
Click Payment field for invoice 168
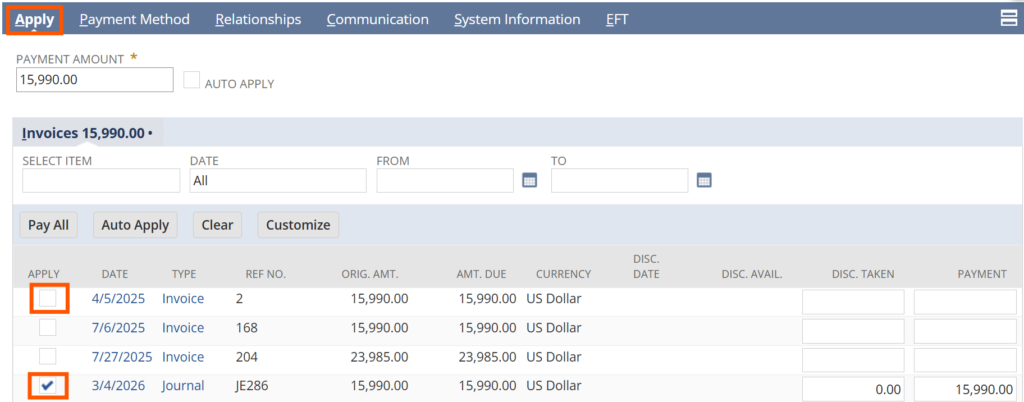(965, 331)
